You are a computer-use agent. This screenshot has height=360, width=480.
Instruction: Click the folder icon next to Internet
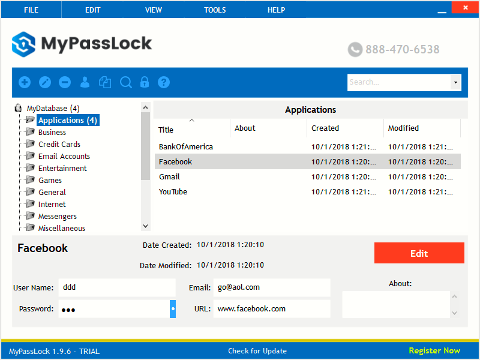pos(30,204)
